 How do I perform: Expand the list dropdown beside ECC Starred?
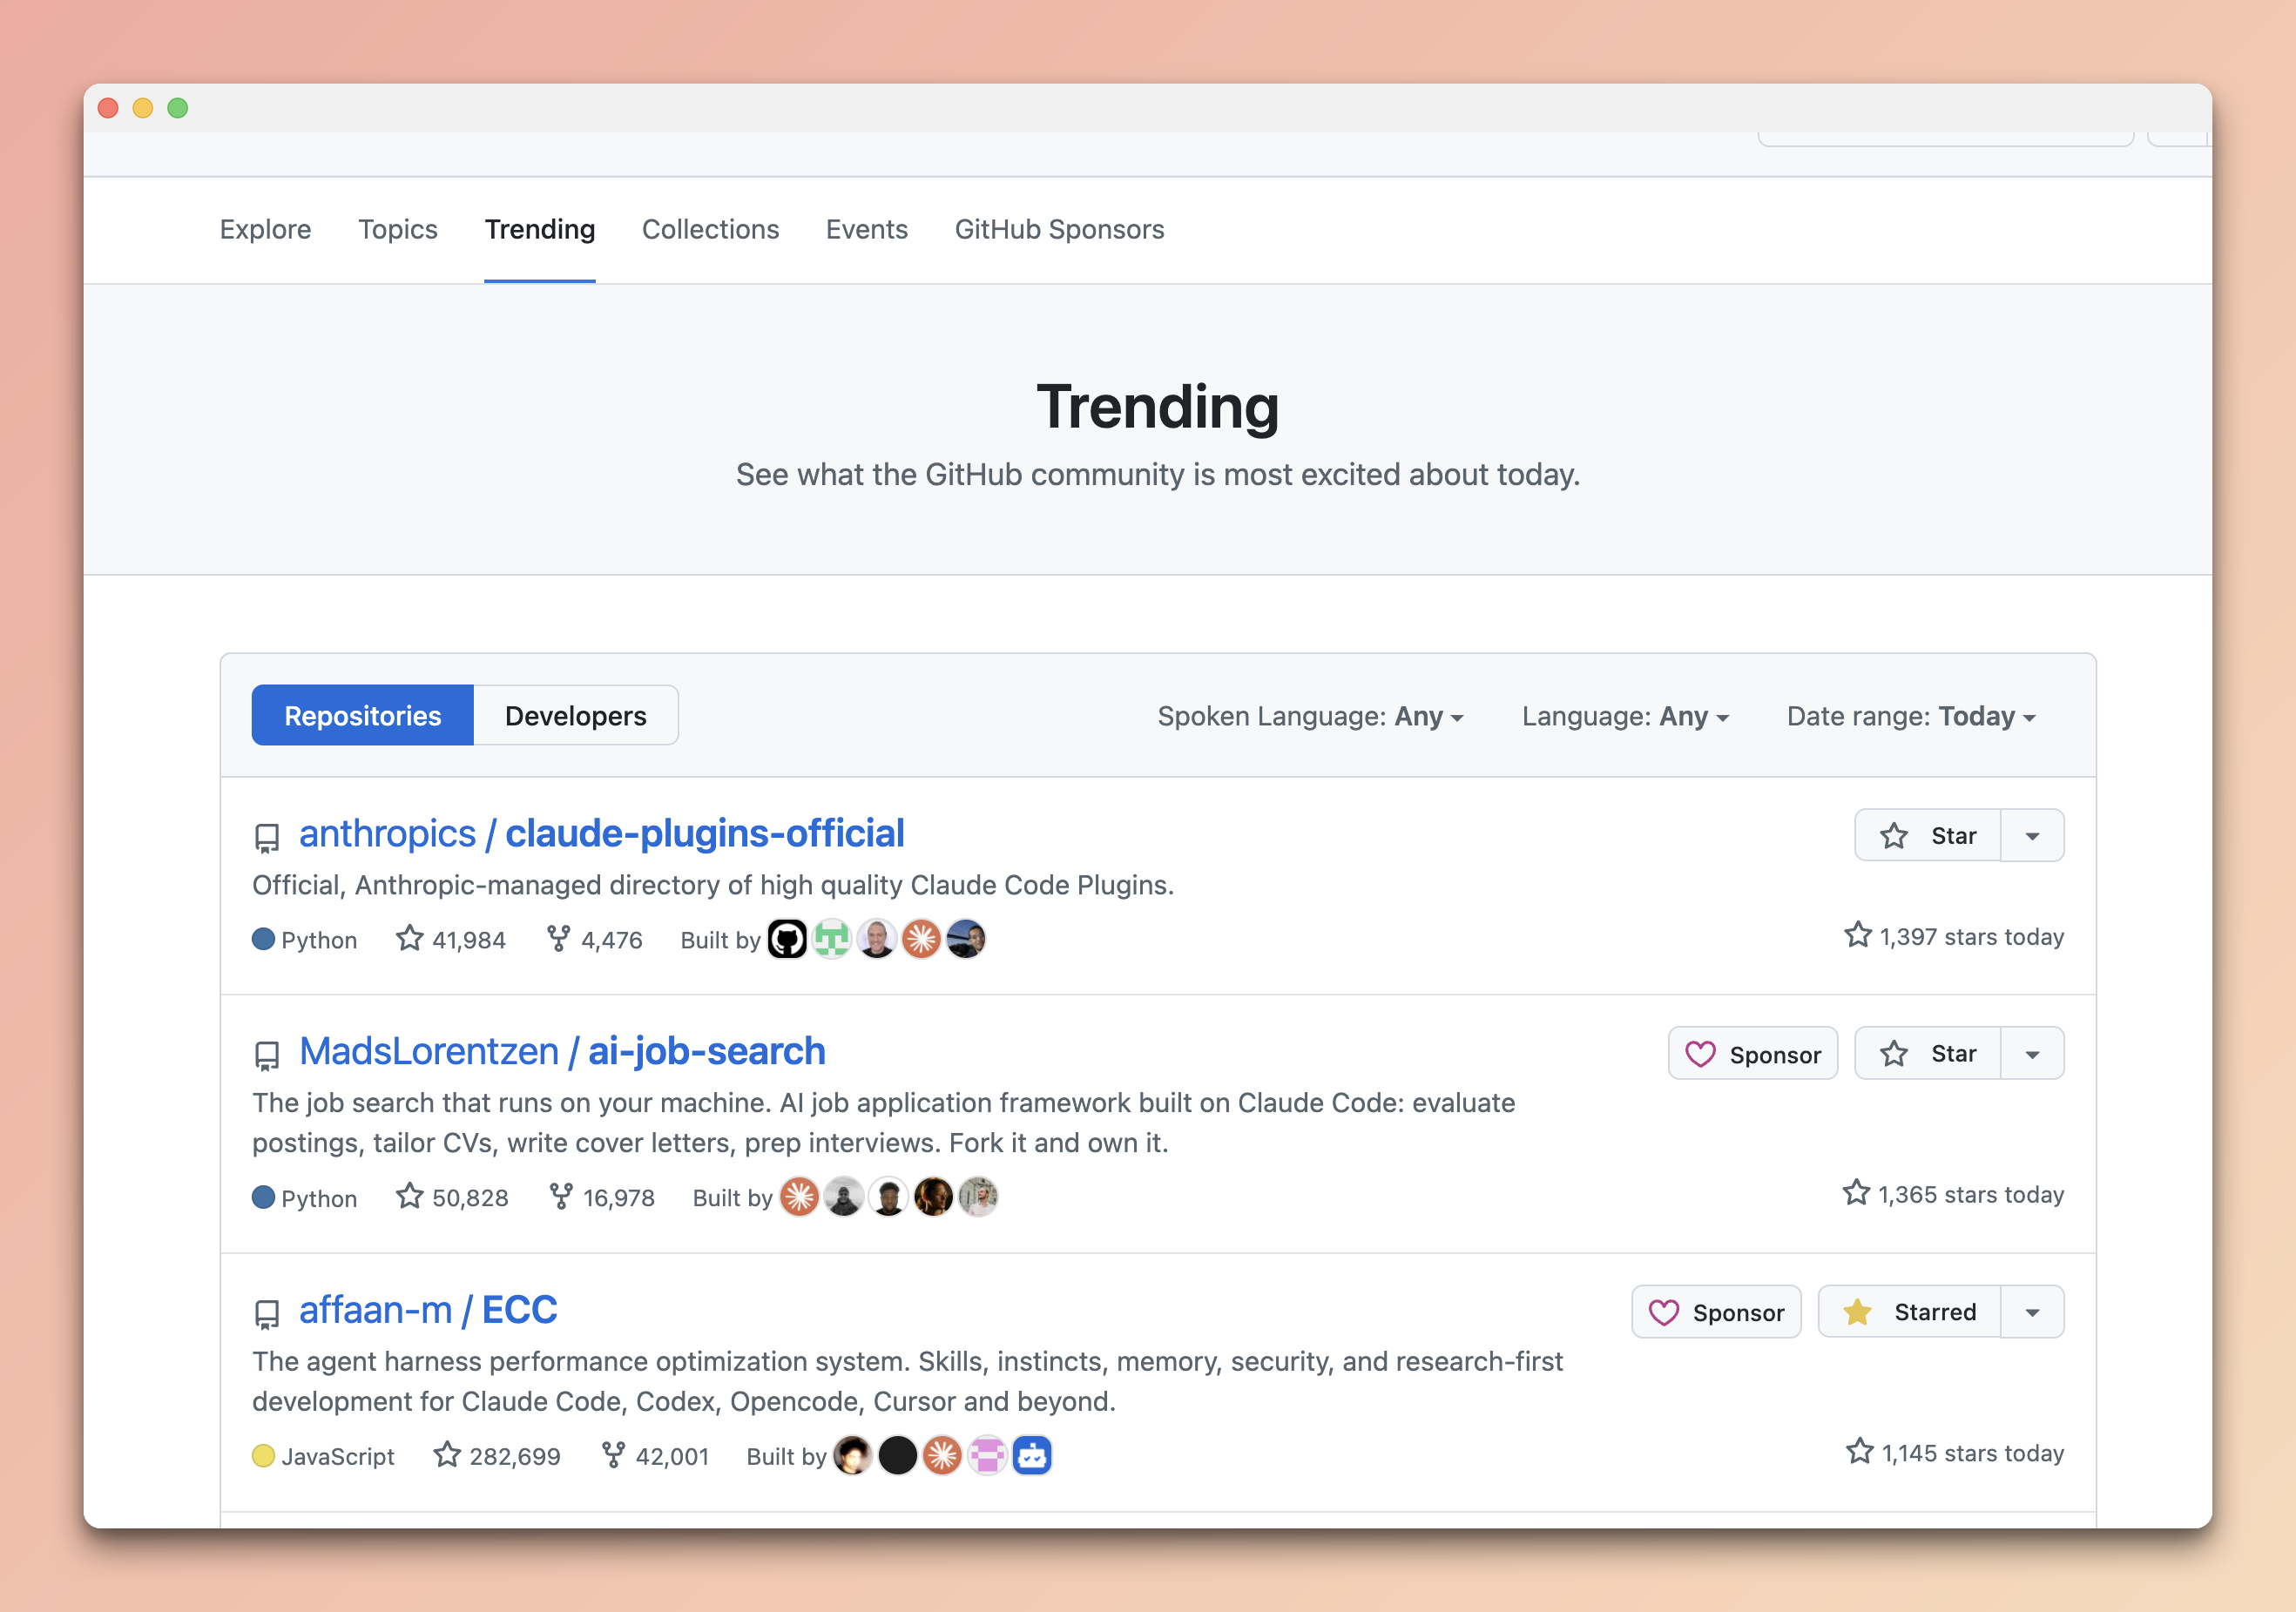(x=2032, y=1311)
